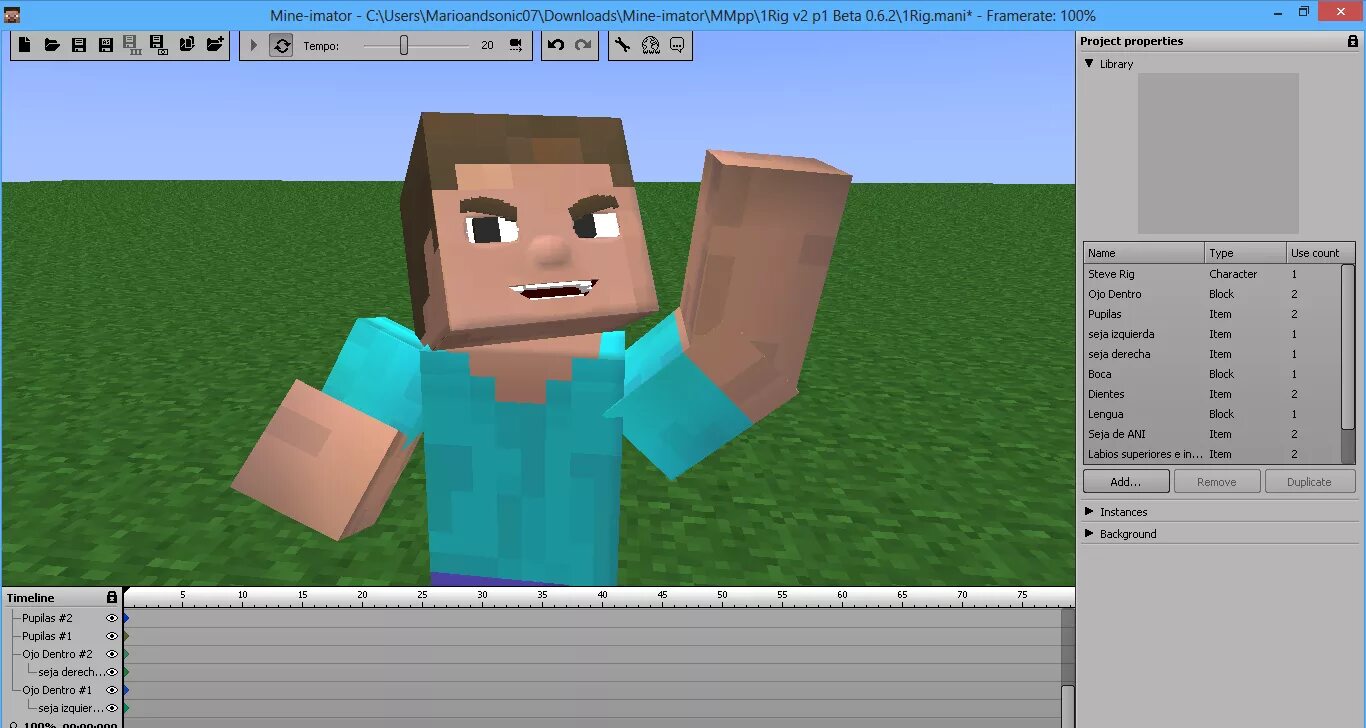
Task: Hide seja izquierda timeline eye icon
Action: (112, 708)
